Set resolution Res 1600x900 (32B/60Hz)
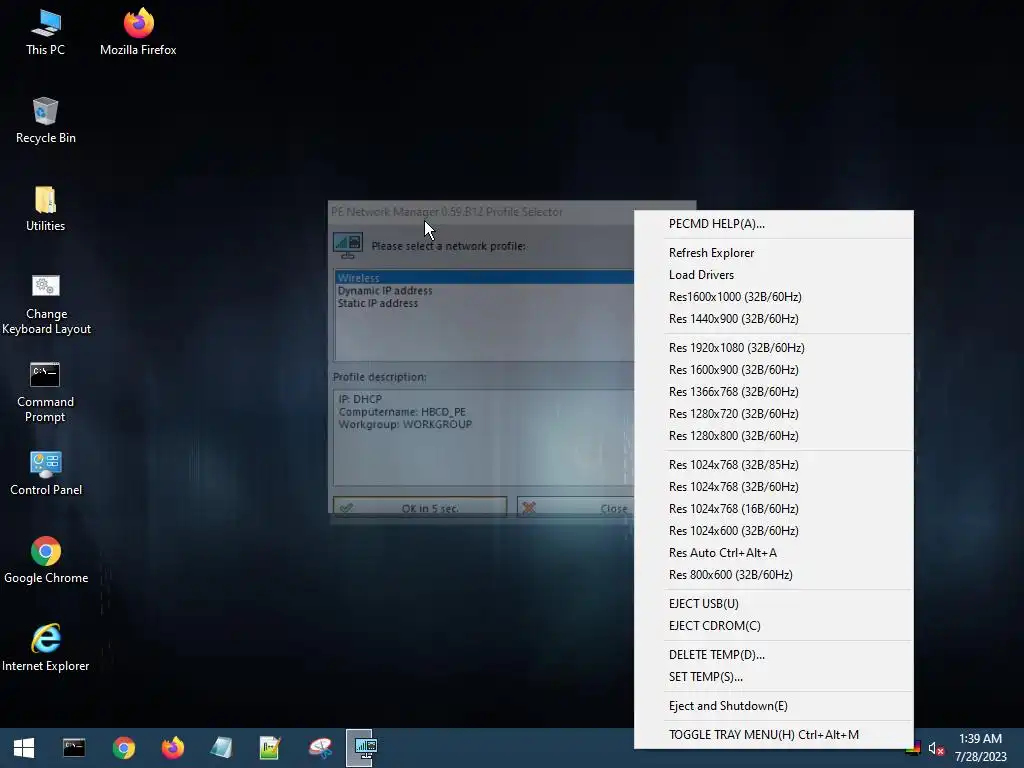Viewport: 1024px width, 768px height. tap(774, 370)
